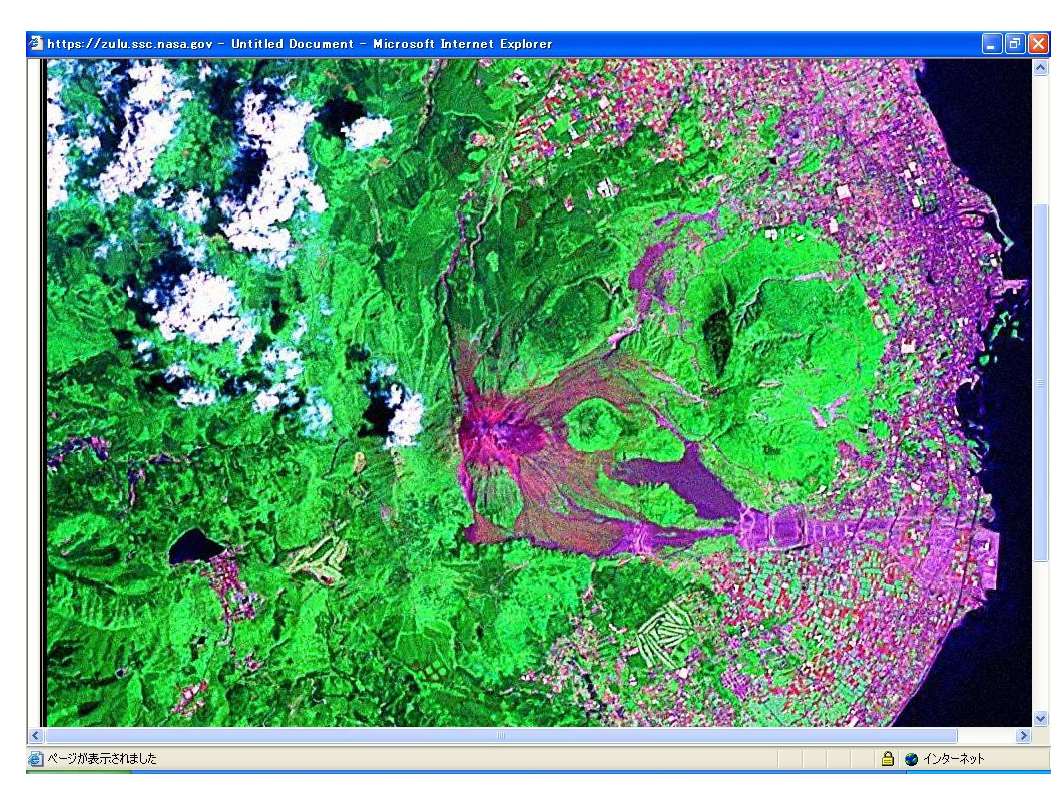Close the Internet Explorer window
The height and width of the screenshot is (794, 1059).
click(1038, 45)
